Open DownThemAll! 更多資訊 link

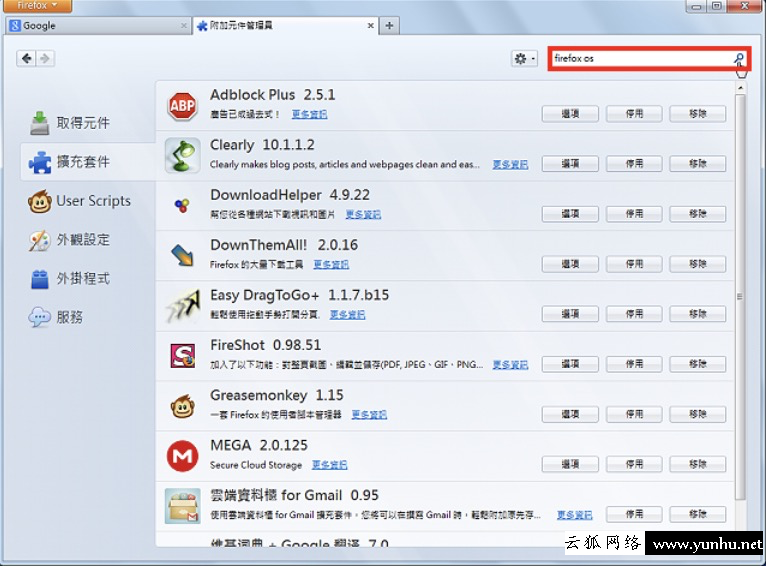331,265
